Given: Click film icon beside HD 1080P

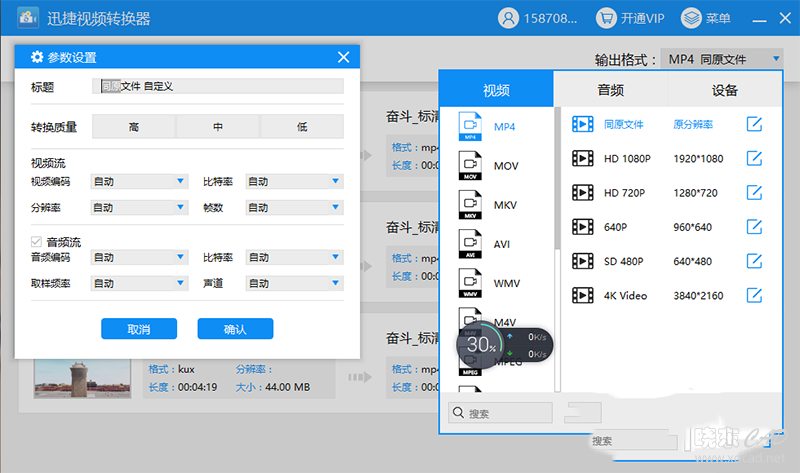Looking at the screenshot, I should click(583, 158).
